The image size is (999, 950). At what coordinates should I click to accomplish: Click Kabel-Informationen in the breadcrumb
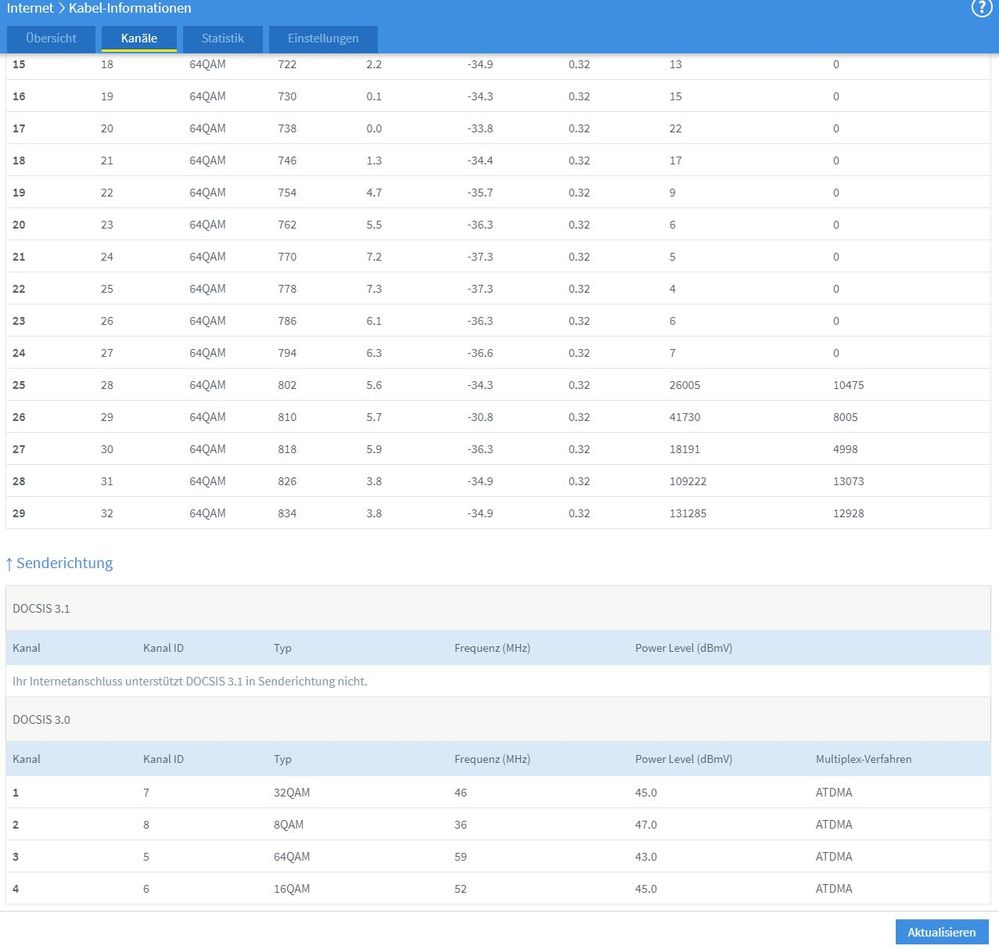(x=129, y=8)
